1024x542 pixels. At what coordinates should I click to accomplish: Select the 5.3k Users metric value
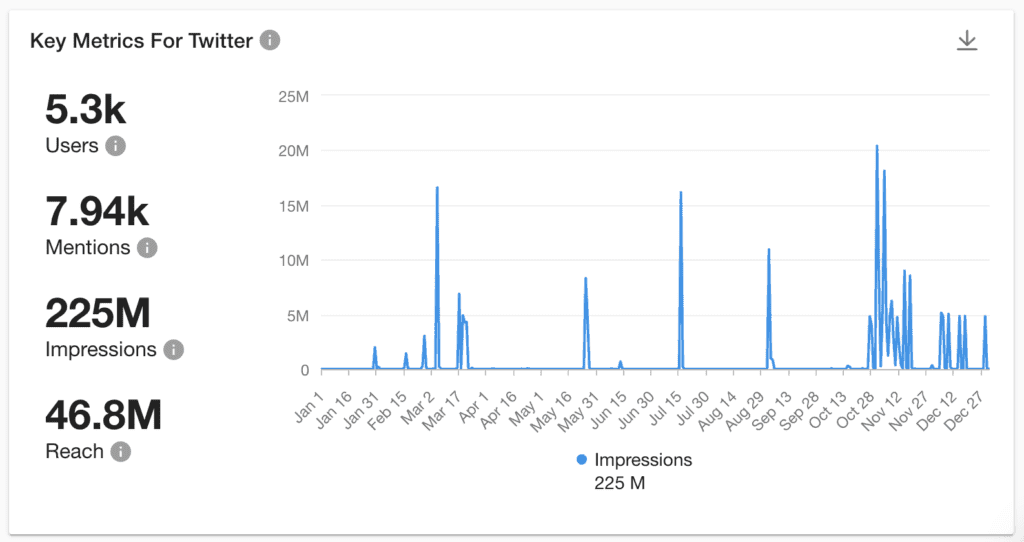coord(85,108)
